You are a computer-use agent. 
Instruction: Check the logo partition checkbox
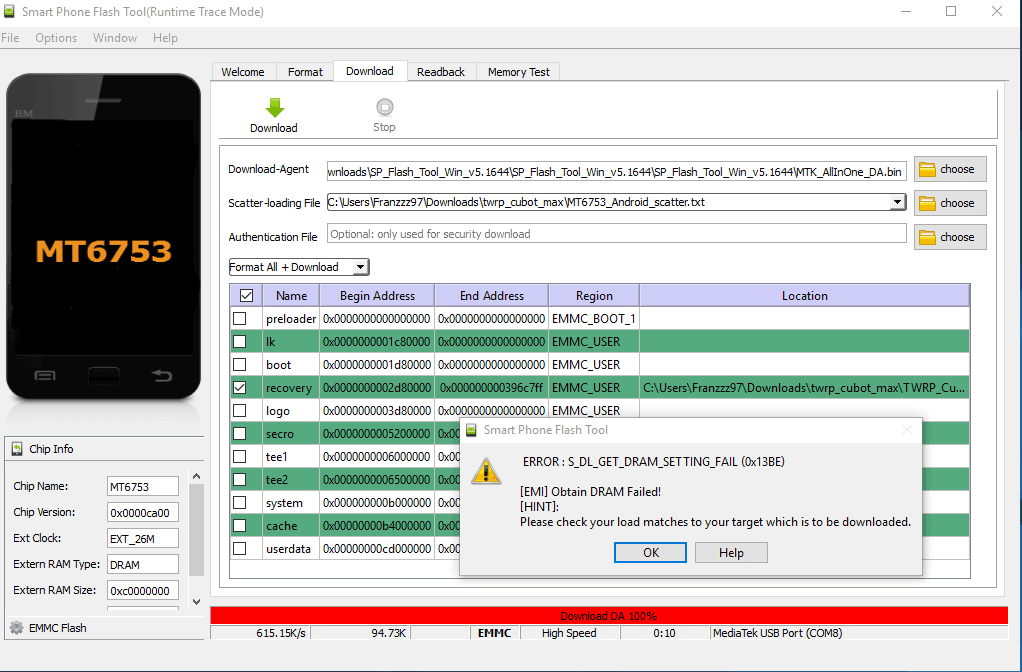coord(240,411)
